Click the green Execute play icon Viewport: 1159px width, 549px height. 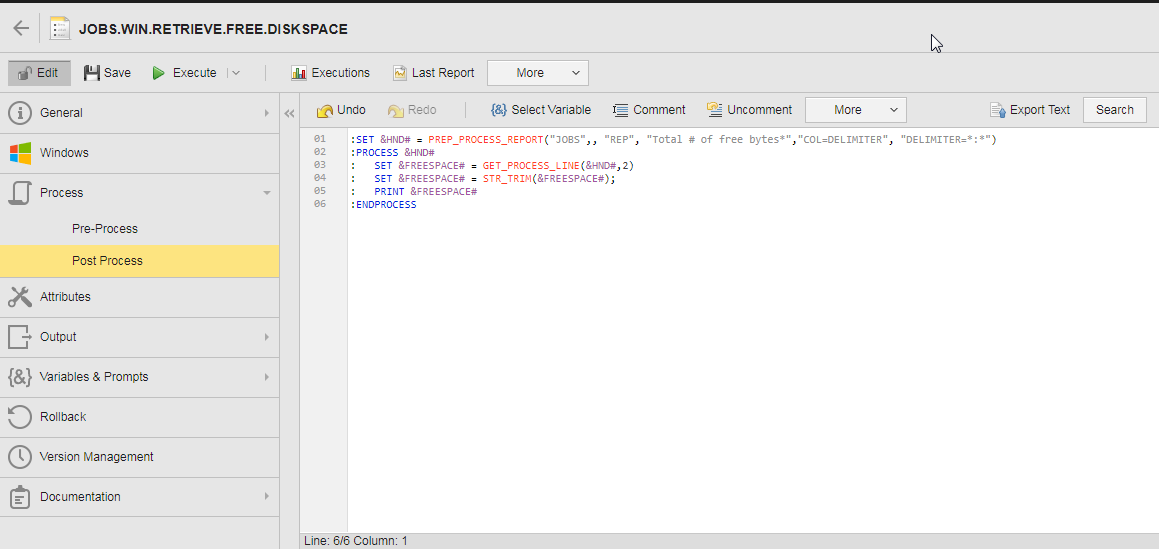coord(158,73)
